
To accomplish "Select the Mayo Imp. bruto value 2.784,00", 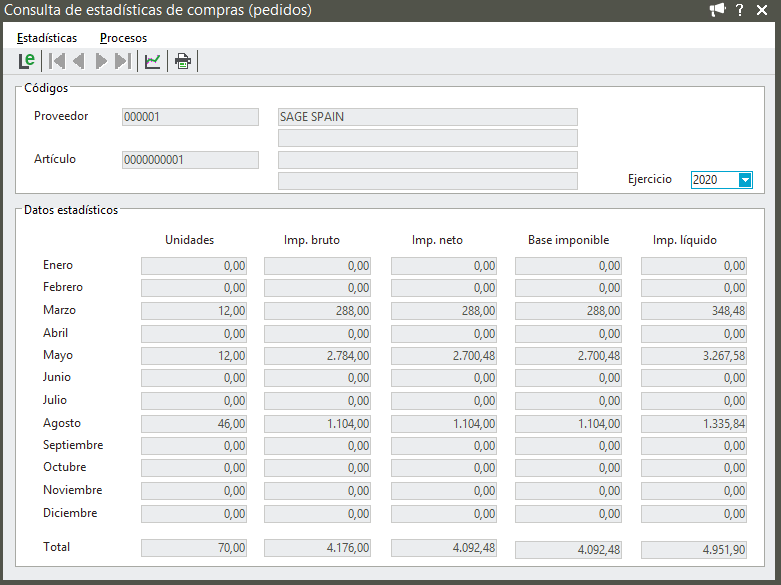I will point(317,356).
